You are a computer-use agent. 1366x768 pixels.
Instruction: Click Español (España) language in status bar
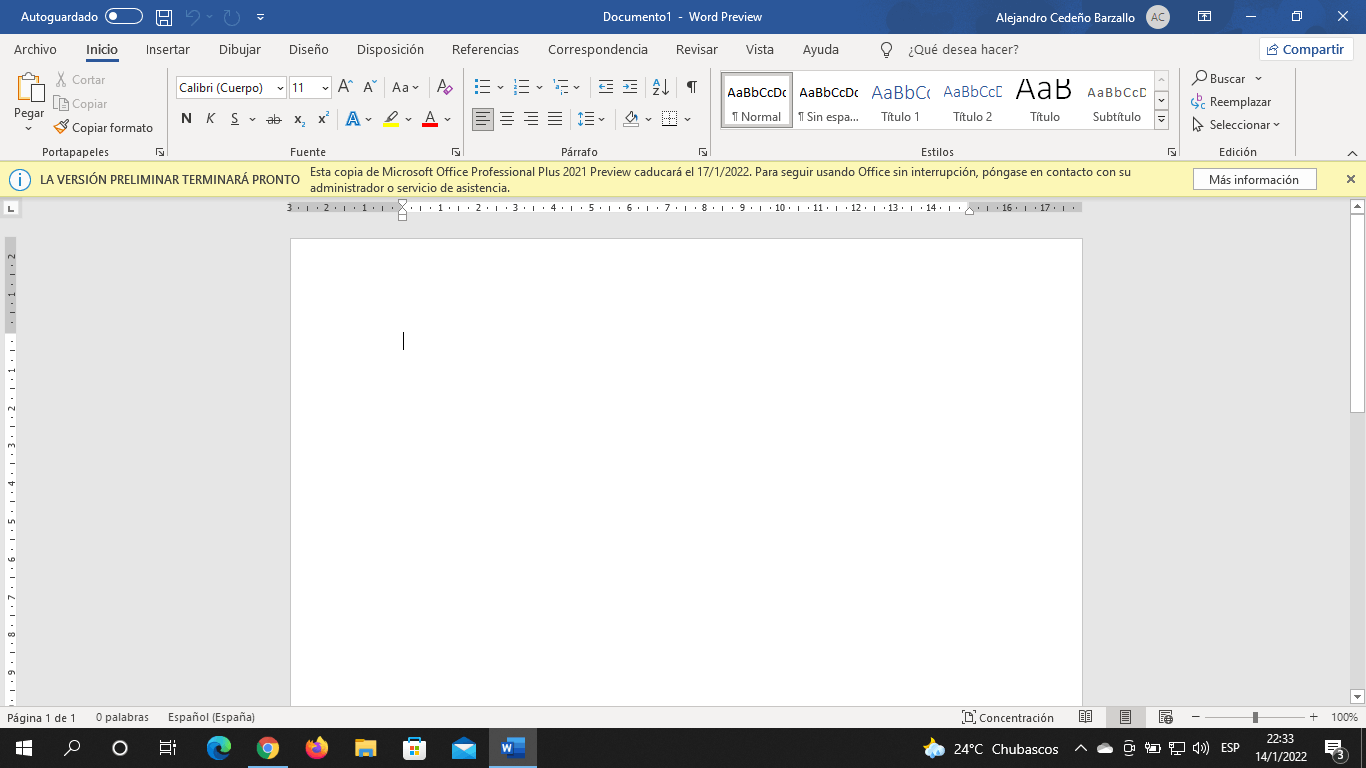pos(211,717)
